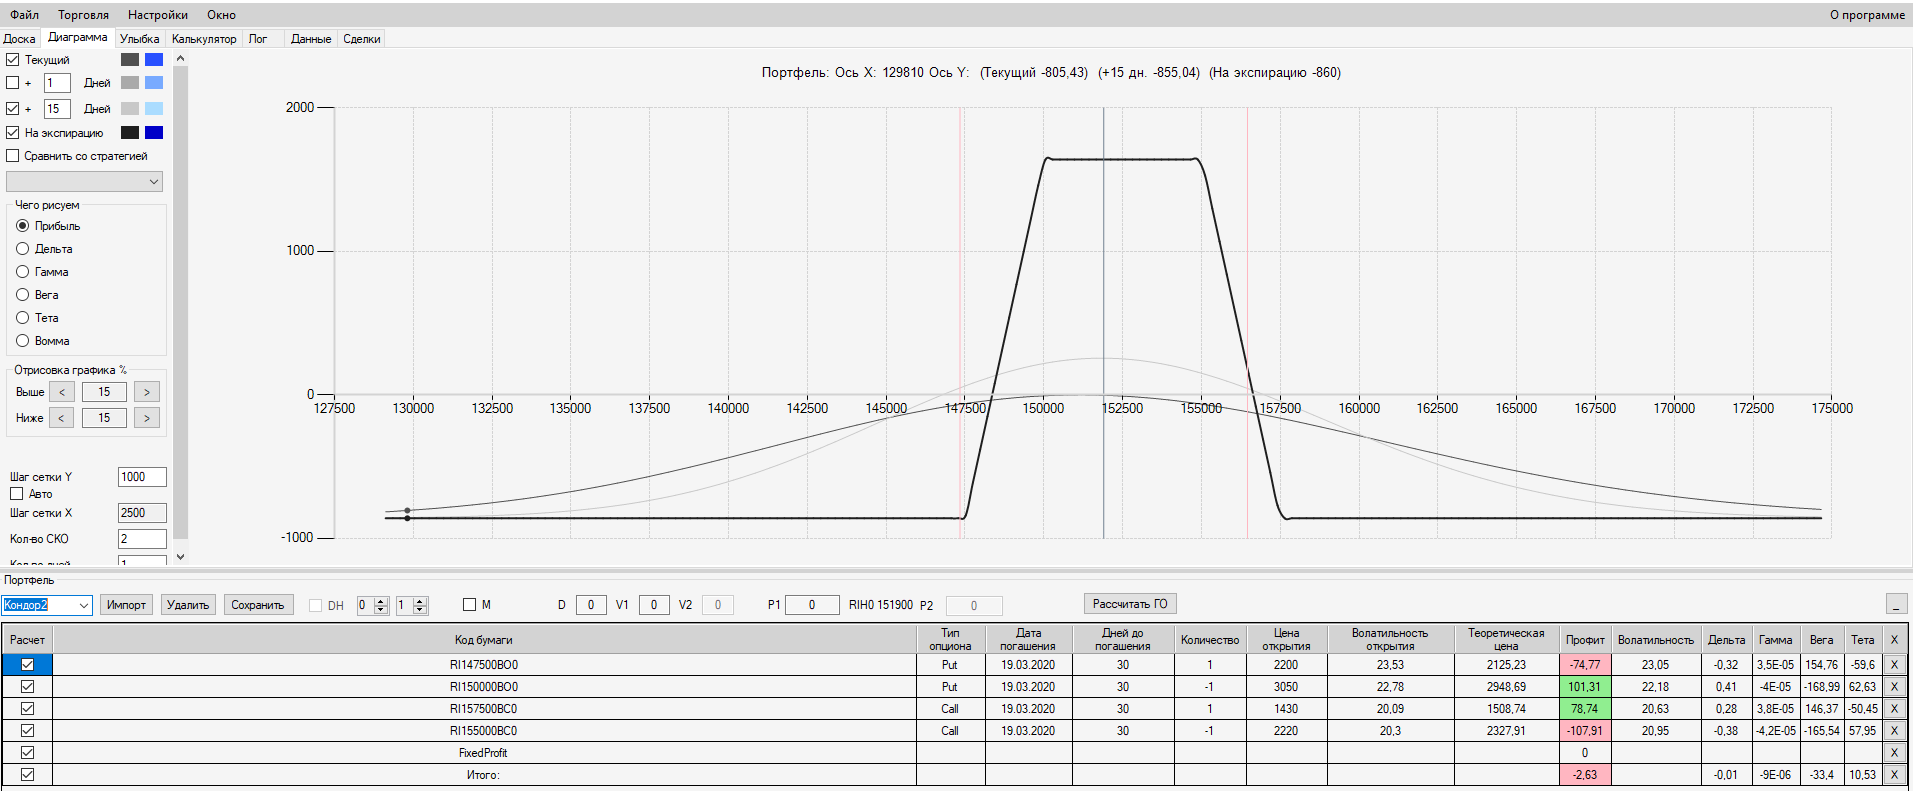1913x791 pixels.
Task: Select the Вега radio button
Action: [x=23, y=295]
